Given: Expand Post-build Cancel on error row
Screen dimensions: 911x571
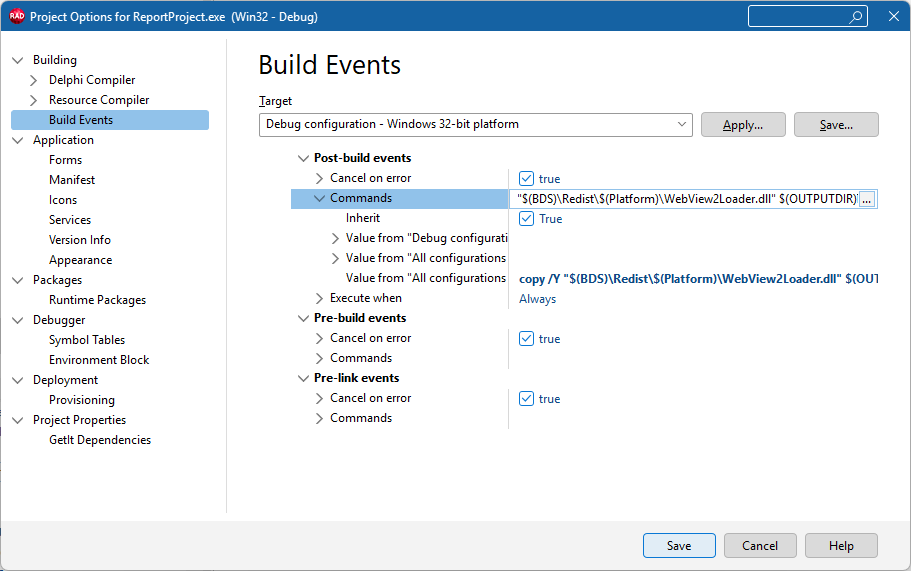Looking at the screenshot, I should [319, 178].
